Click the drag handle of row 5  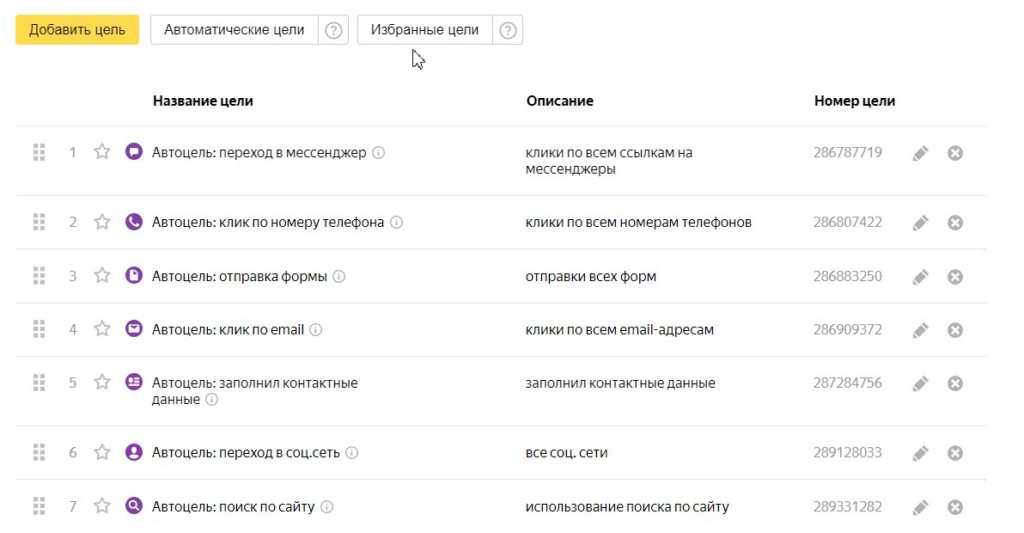(x=39, y=382)
